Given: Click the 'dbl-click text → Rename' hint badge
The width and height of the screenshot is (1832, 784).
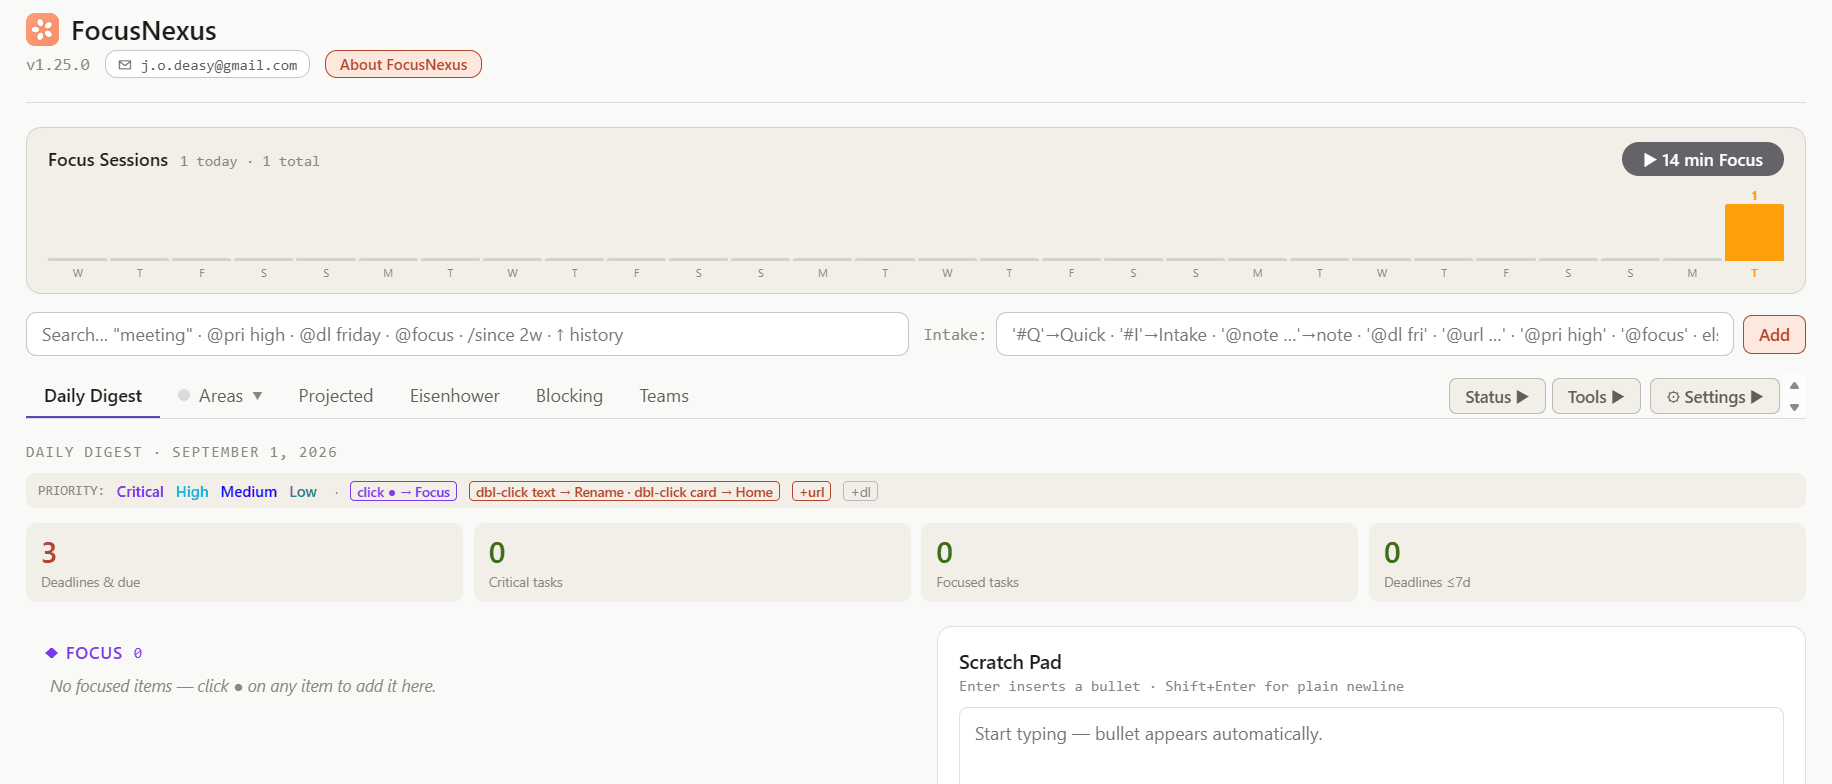Looking at the screenshot, I should (x=624, y=491).
